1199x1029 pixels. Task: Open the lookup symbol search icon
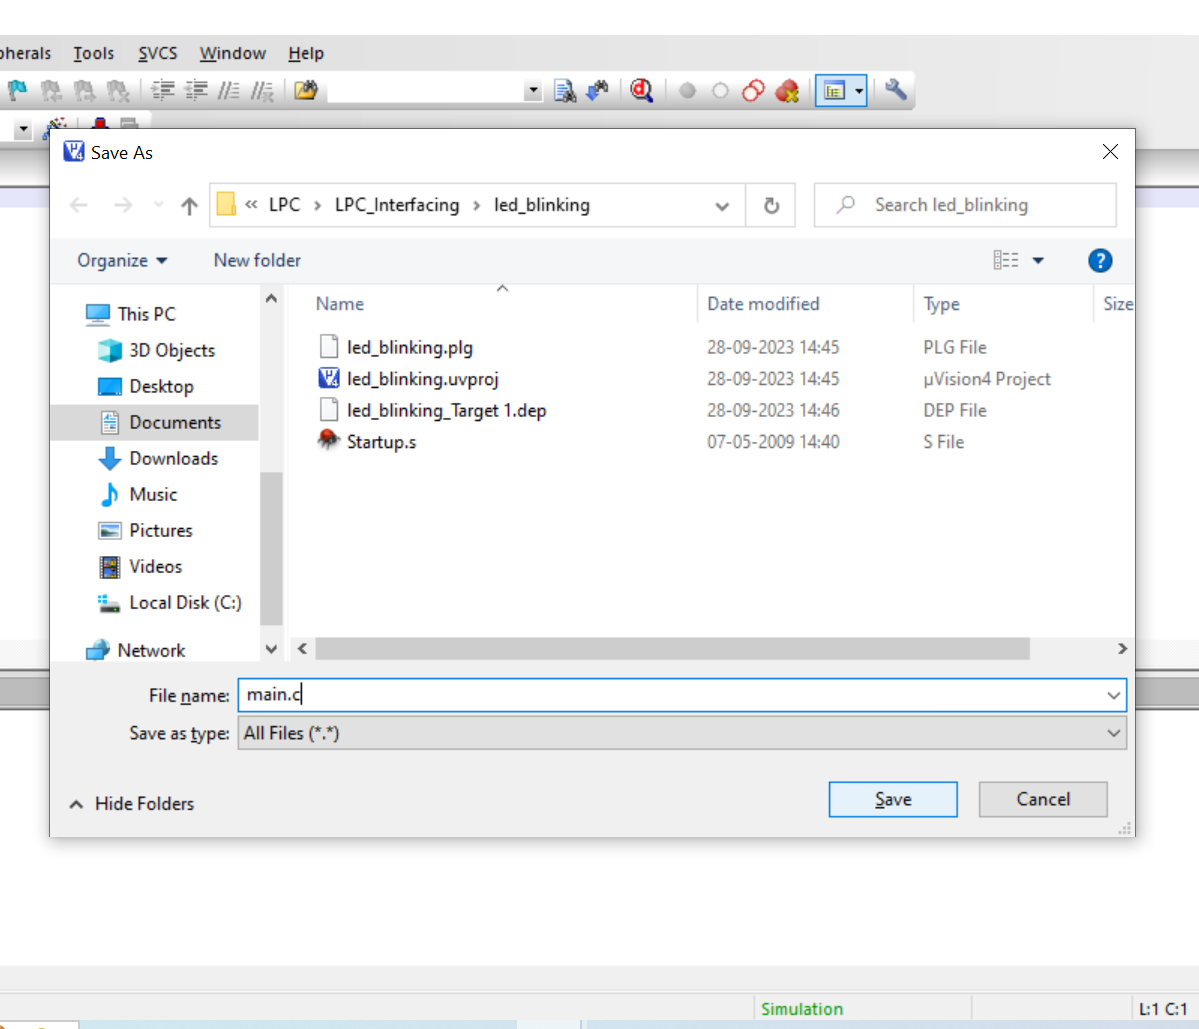[x=641, y=90]
